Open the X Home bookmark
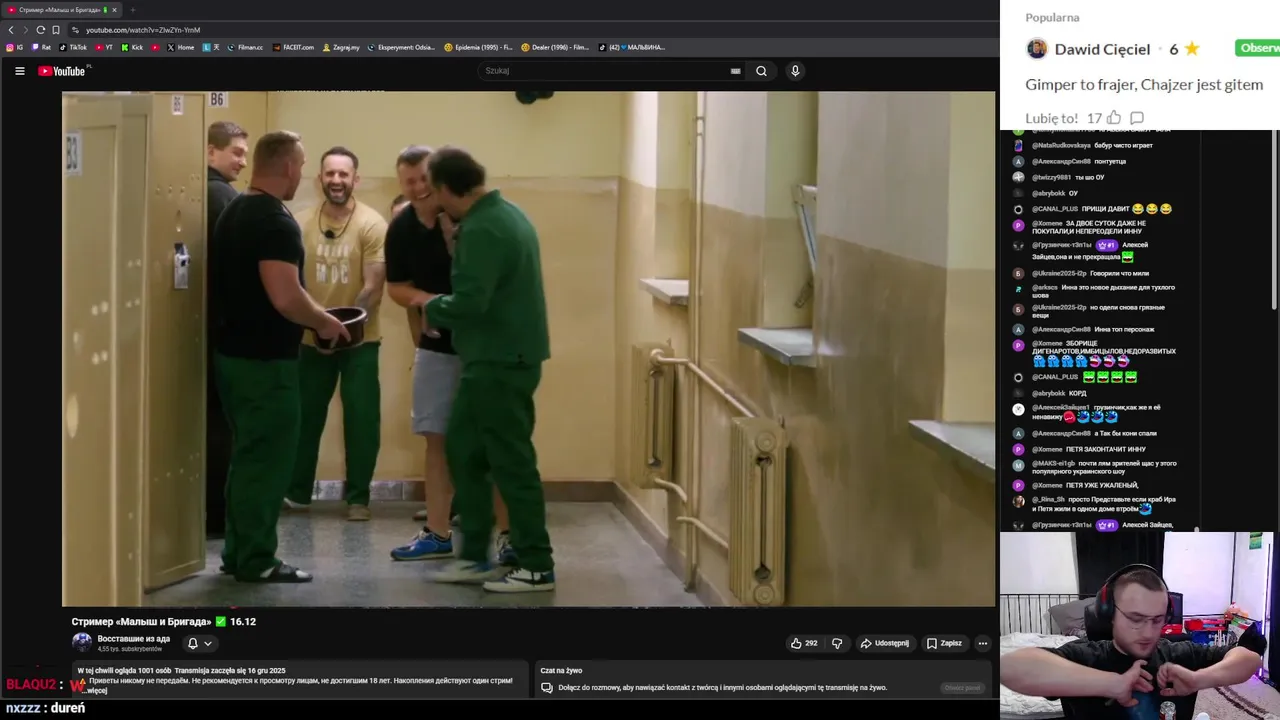 click(x=181, y=47)
